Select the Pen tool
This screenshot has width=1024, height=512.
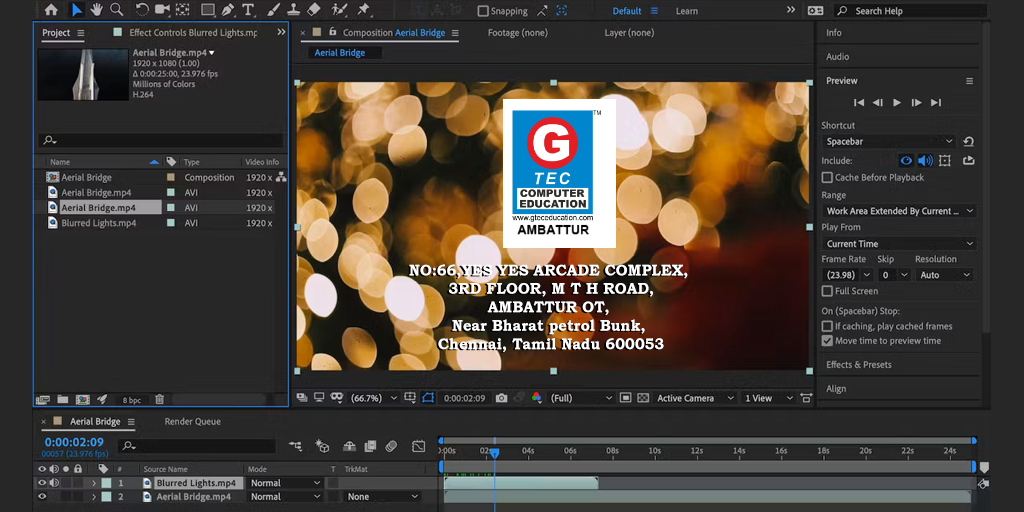[x=228, y=10]
